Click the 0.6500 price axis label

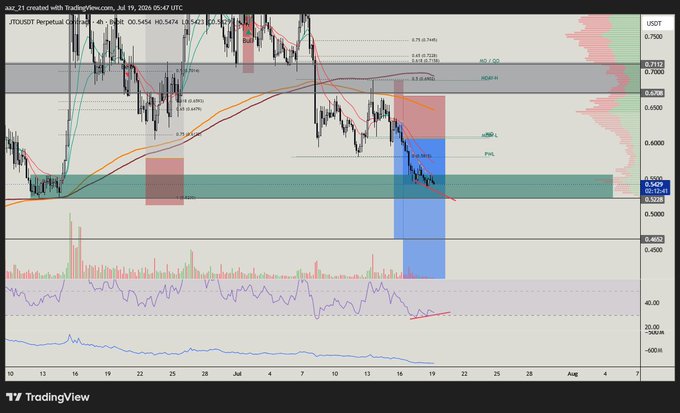pyautogui.click(x=653, y=107)
